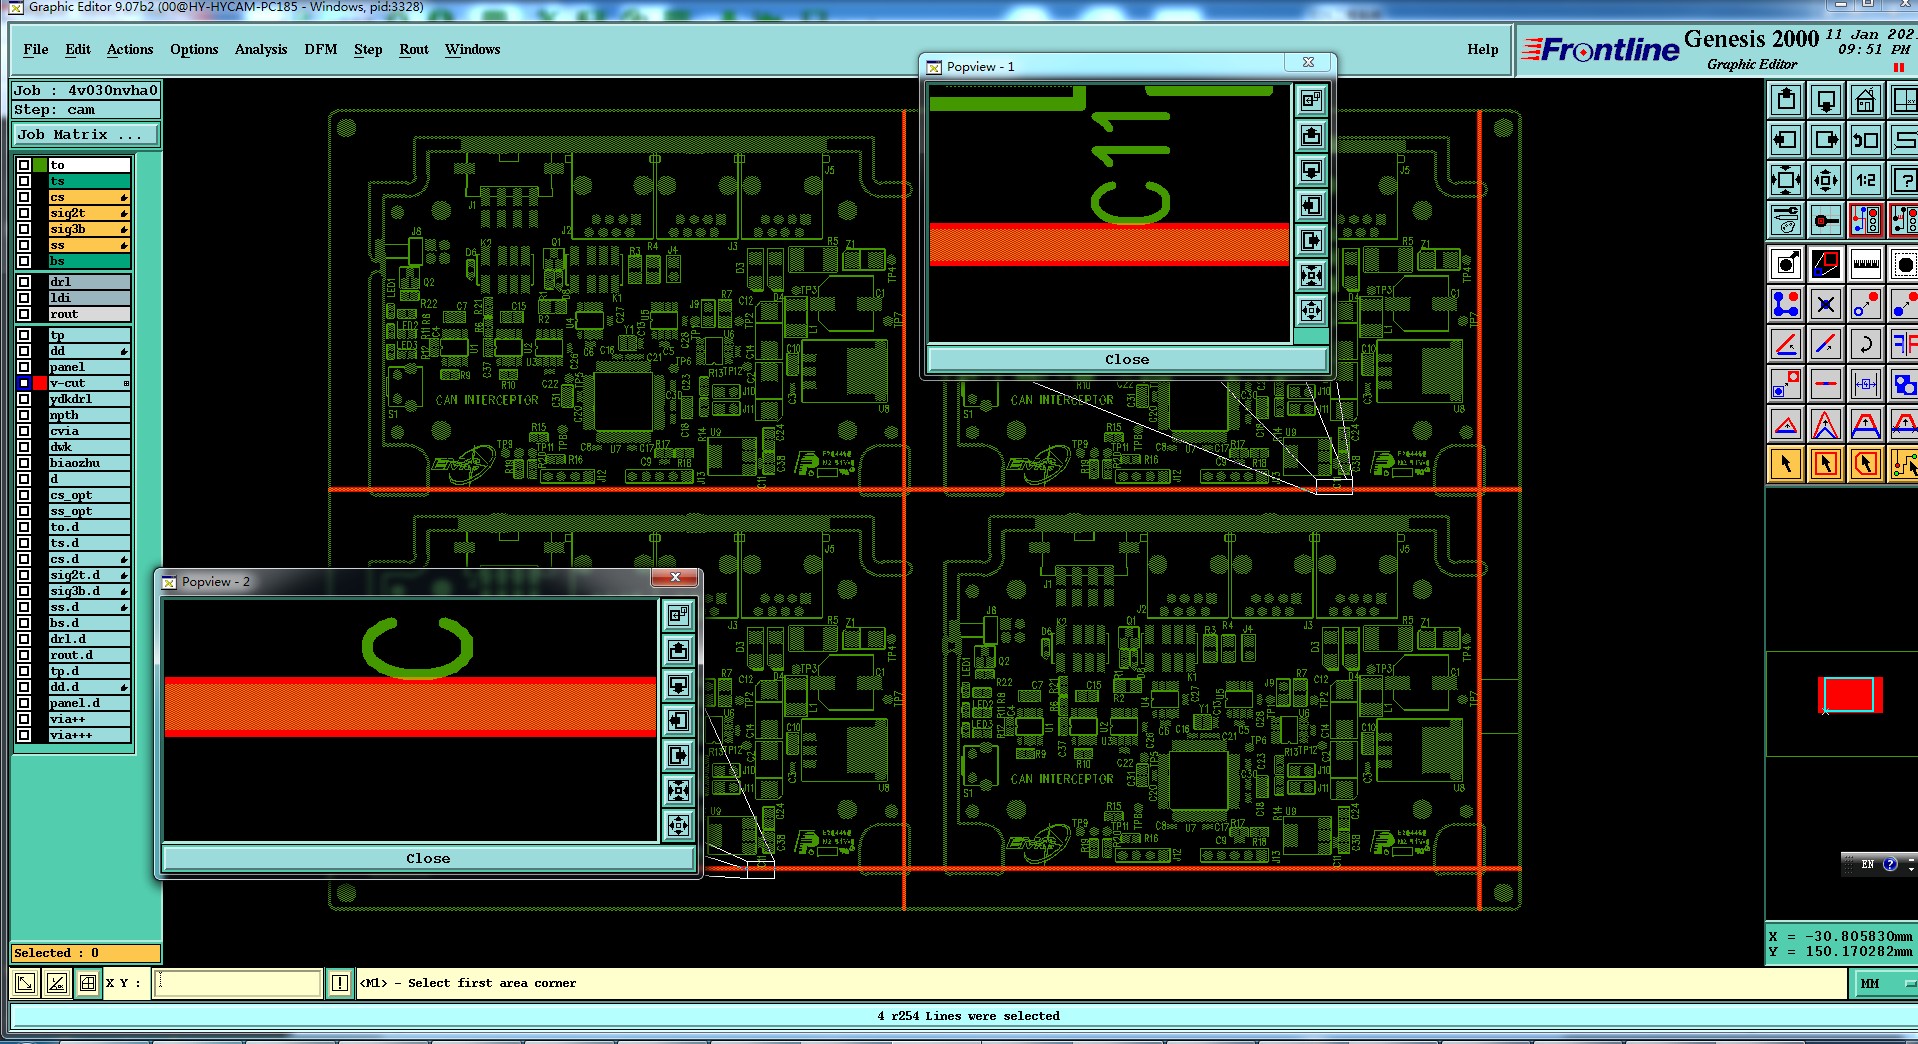Select the red-blue angled line edit tool
1918x1044 pixels.
[1786, 344]
